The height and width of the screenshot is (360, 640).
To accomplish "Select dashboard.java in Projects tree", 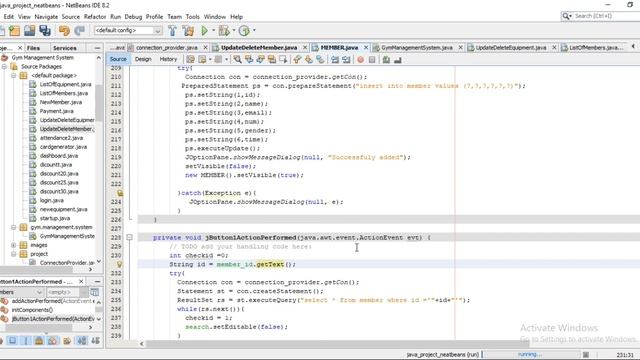I will pos(59,156).
